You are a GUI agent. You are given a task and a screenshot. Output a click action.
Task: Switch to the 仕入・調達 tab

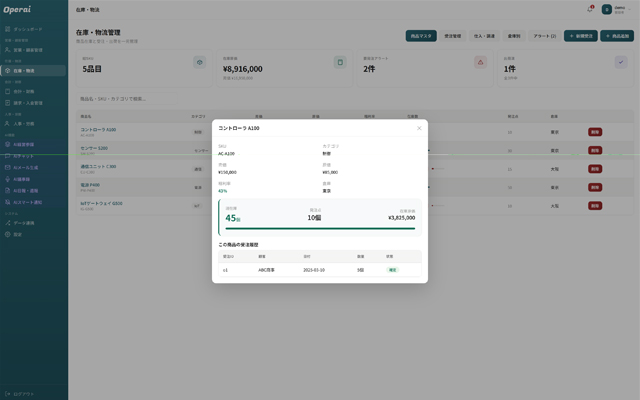[483, 36]
